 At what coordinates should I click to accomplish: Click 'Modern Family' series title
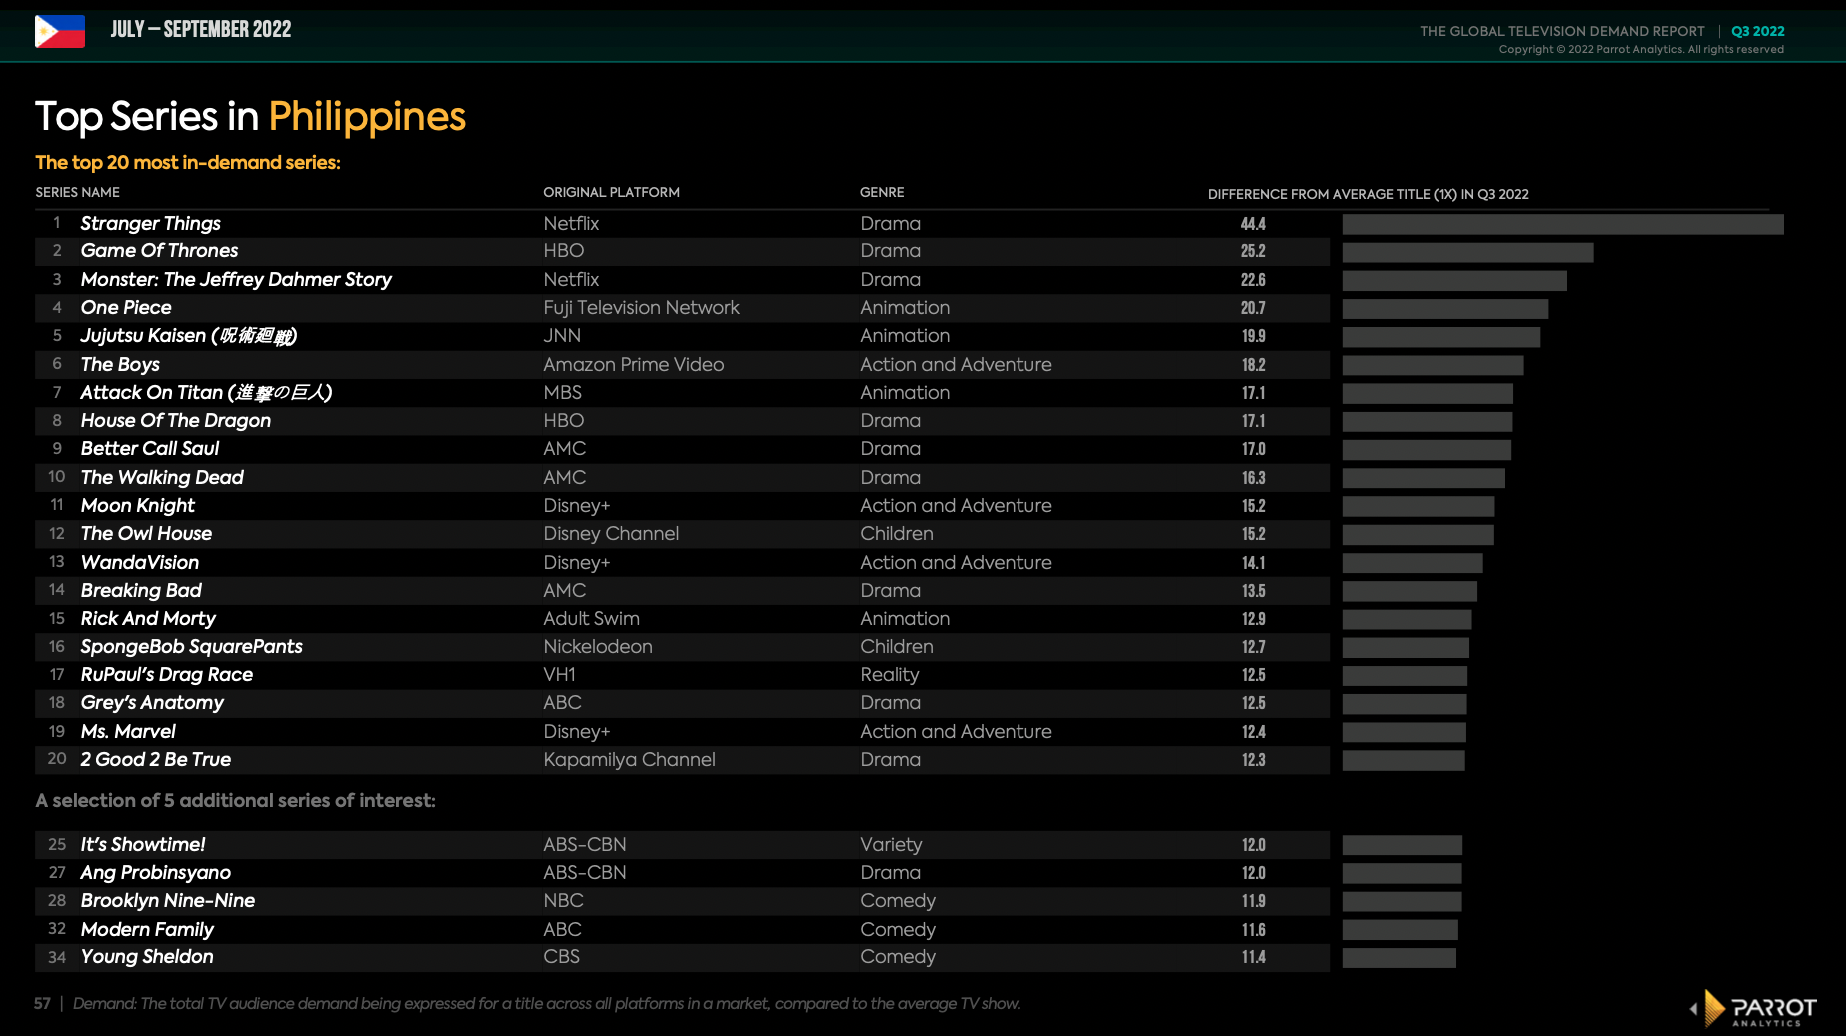(147, 930)
